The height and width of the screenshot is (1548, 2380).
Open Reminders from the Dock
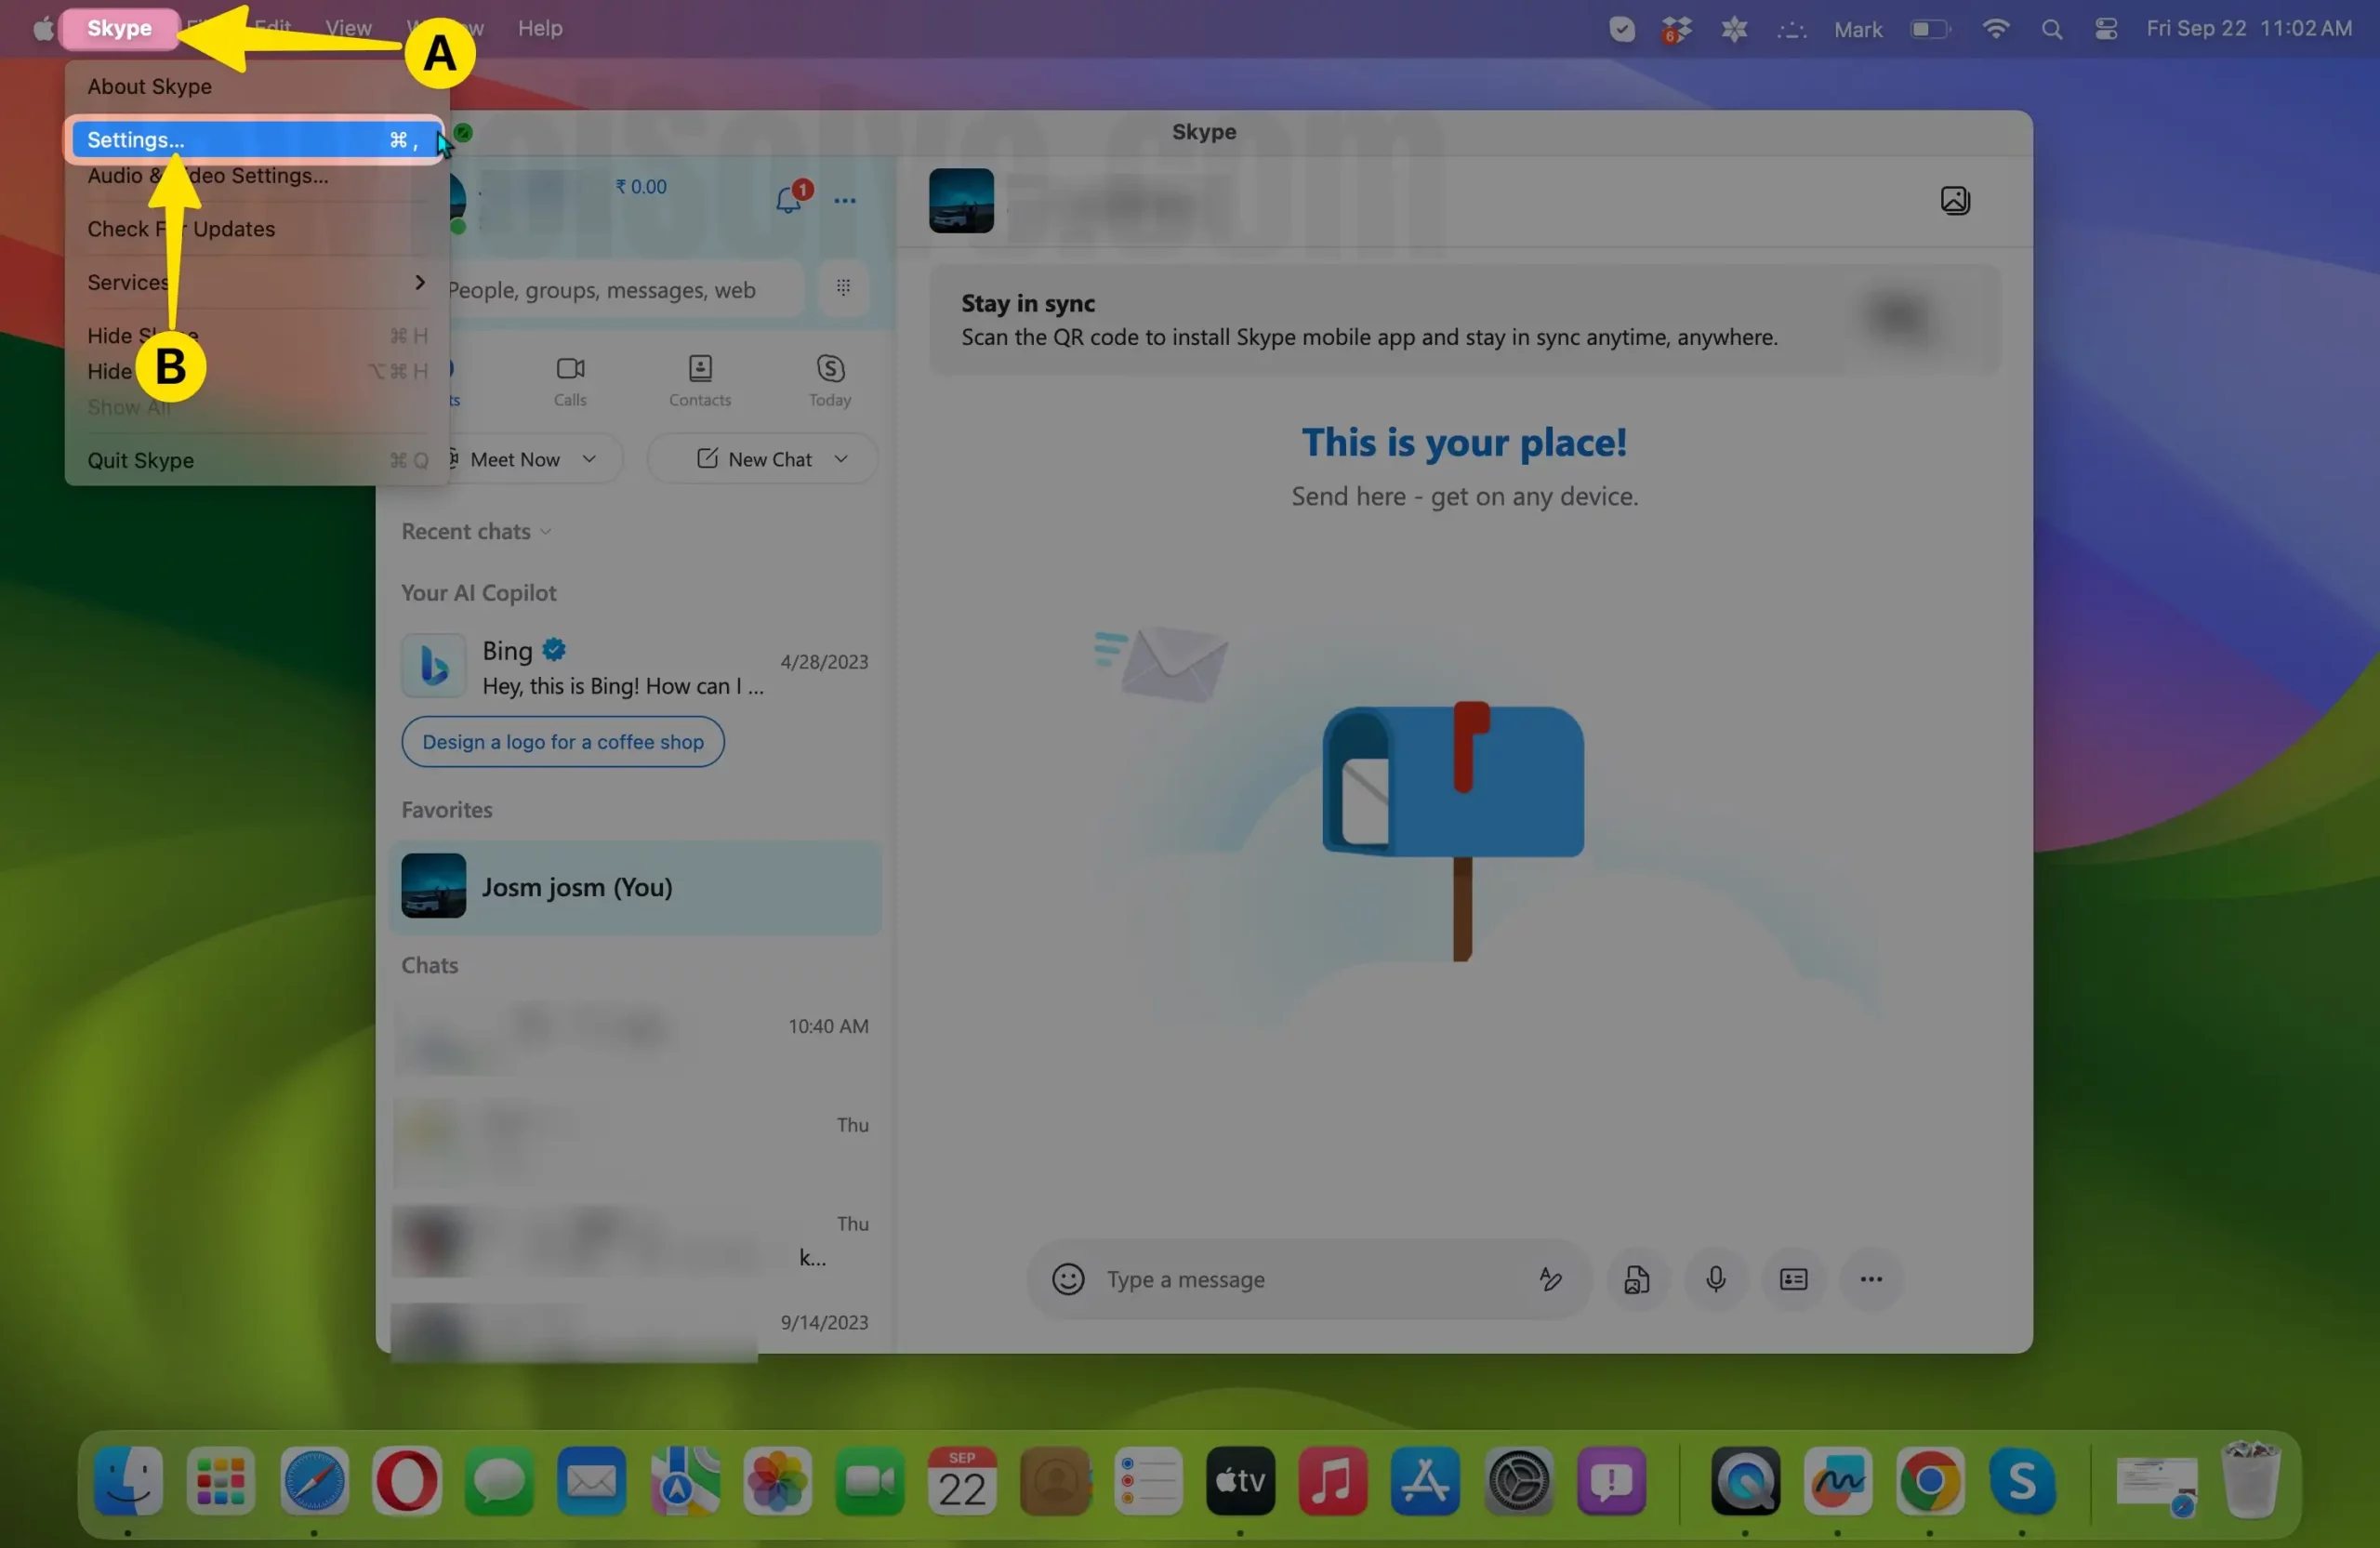(1148, 1480)
